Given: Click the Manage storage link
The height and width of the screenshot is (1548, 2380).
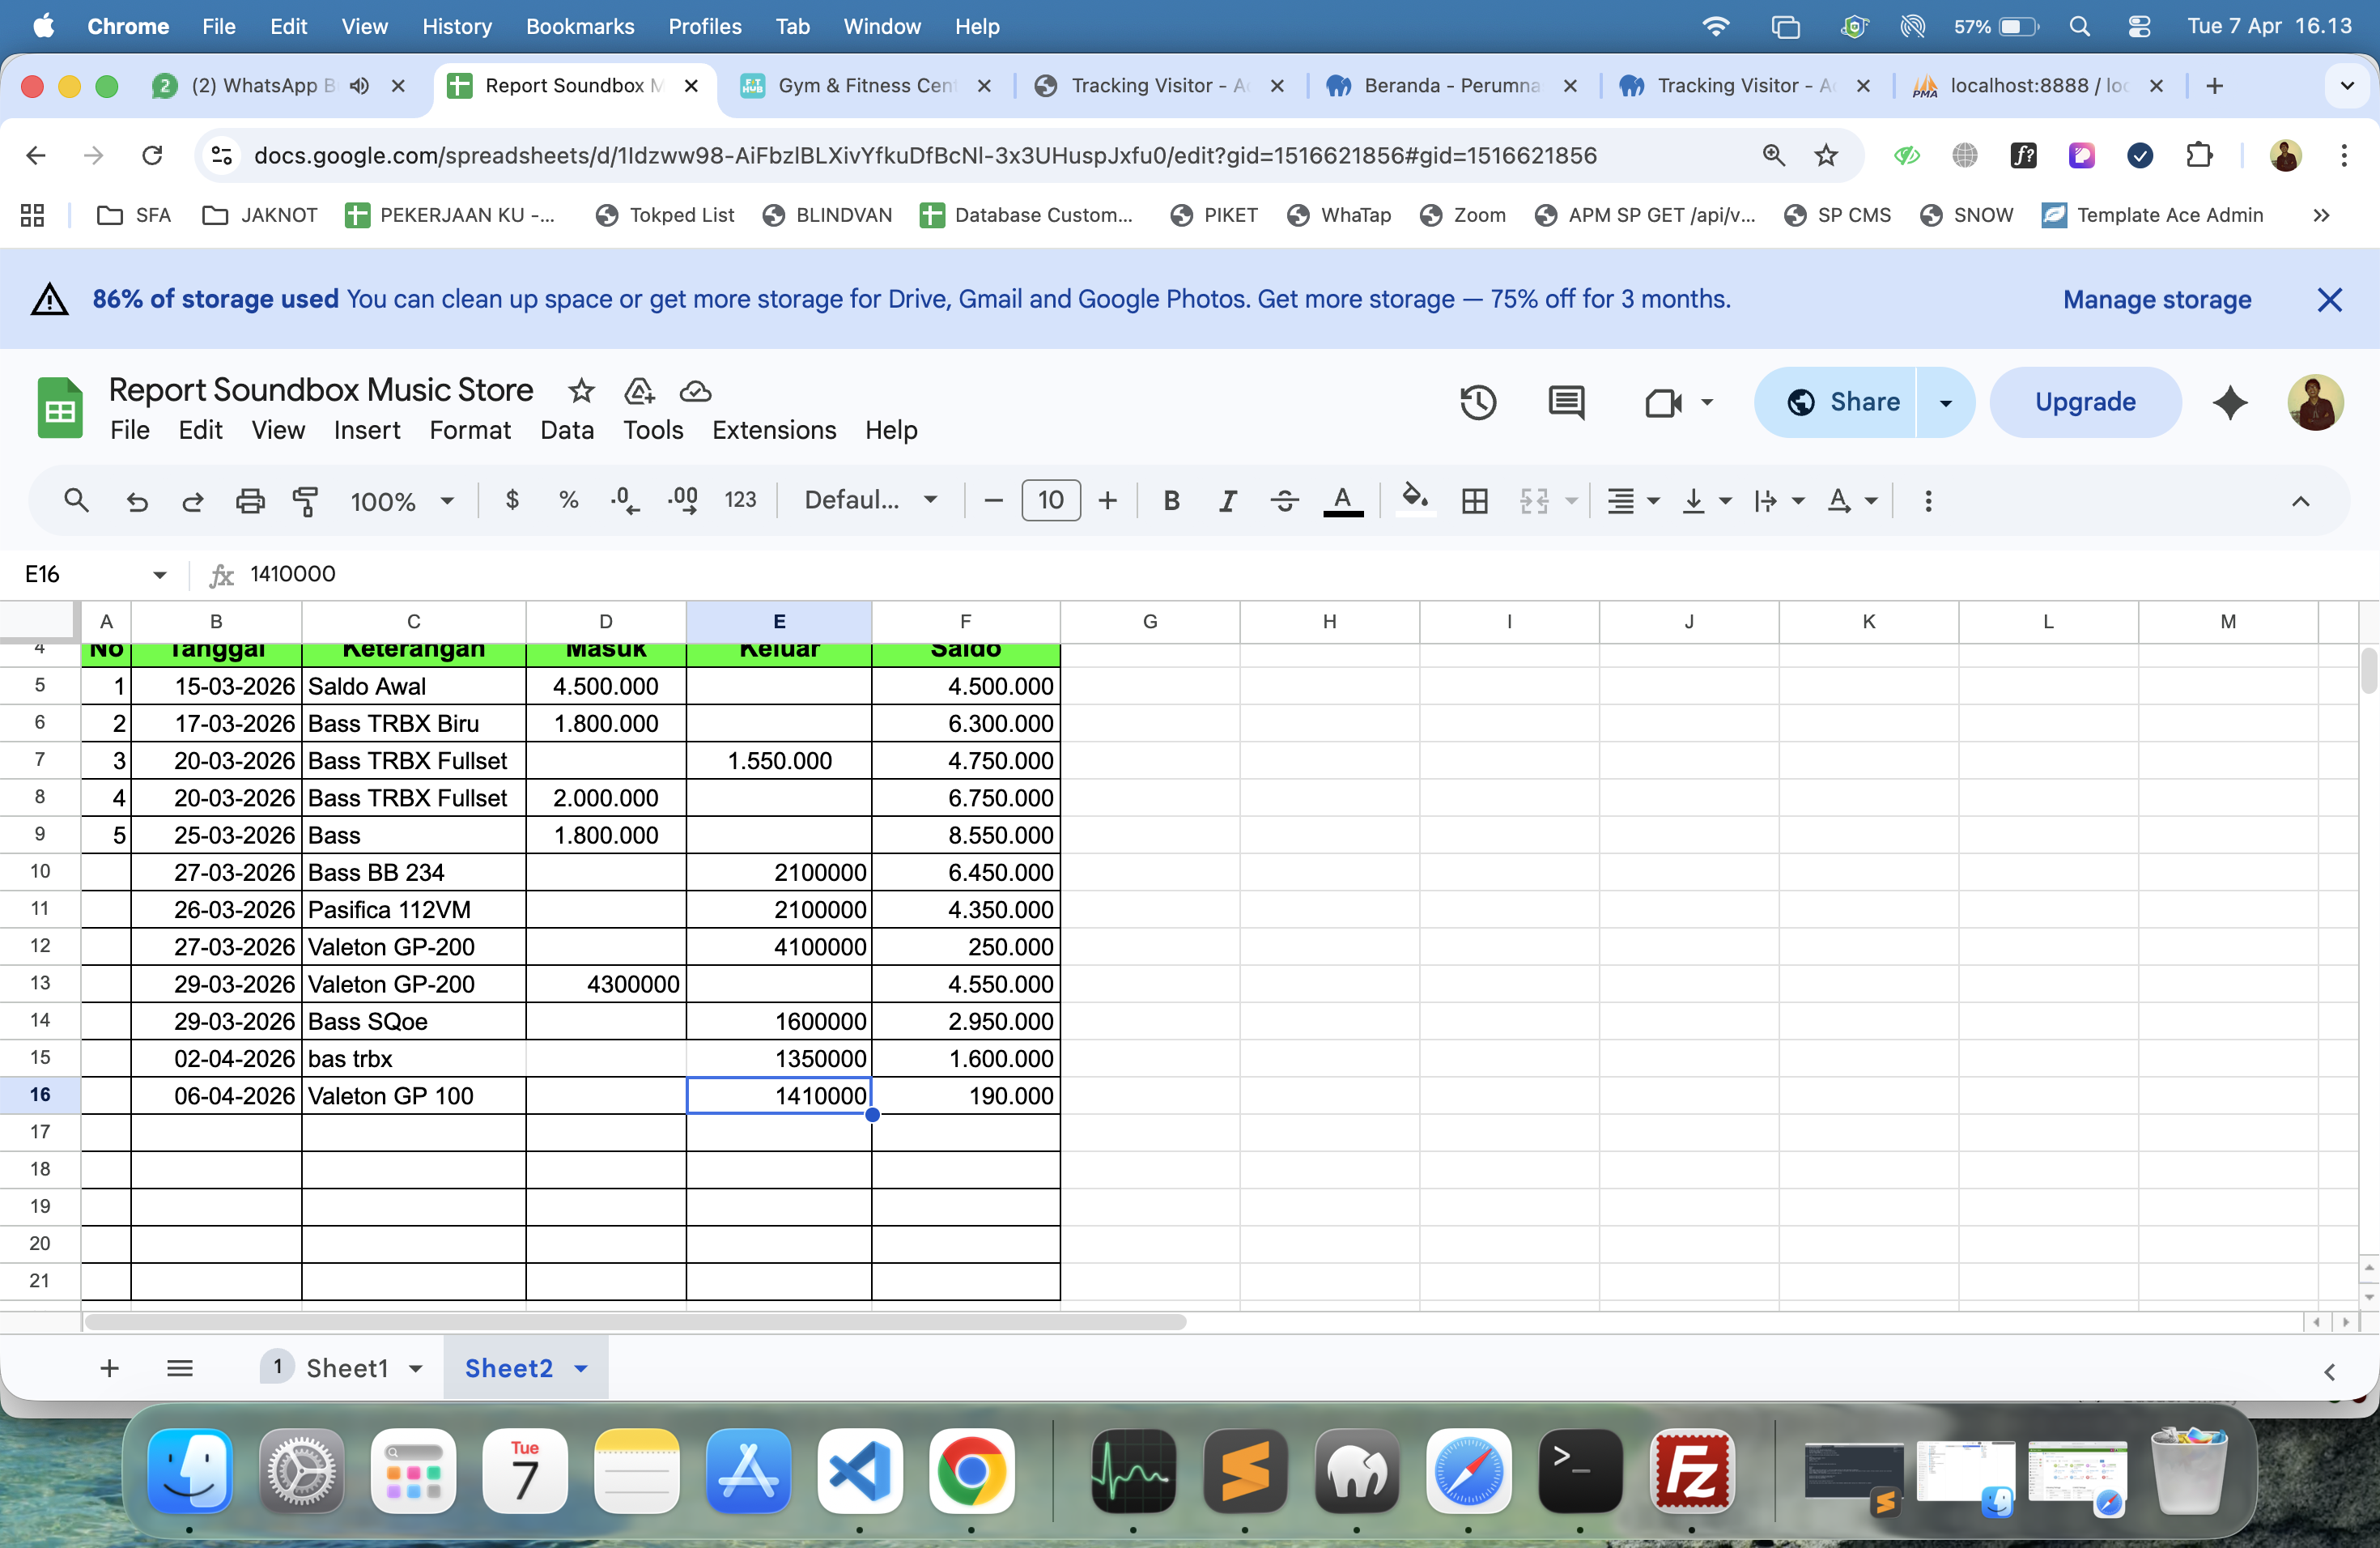Looking at the screenshot, I should [x=2157, y=299].
